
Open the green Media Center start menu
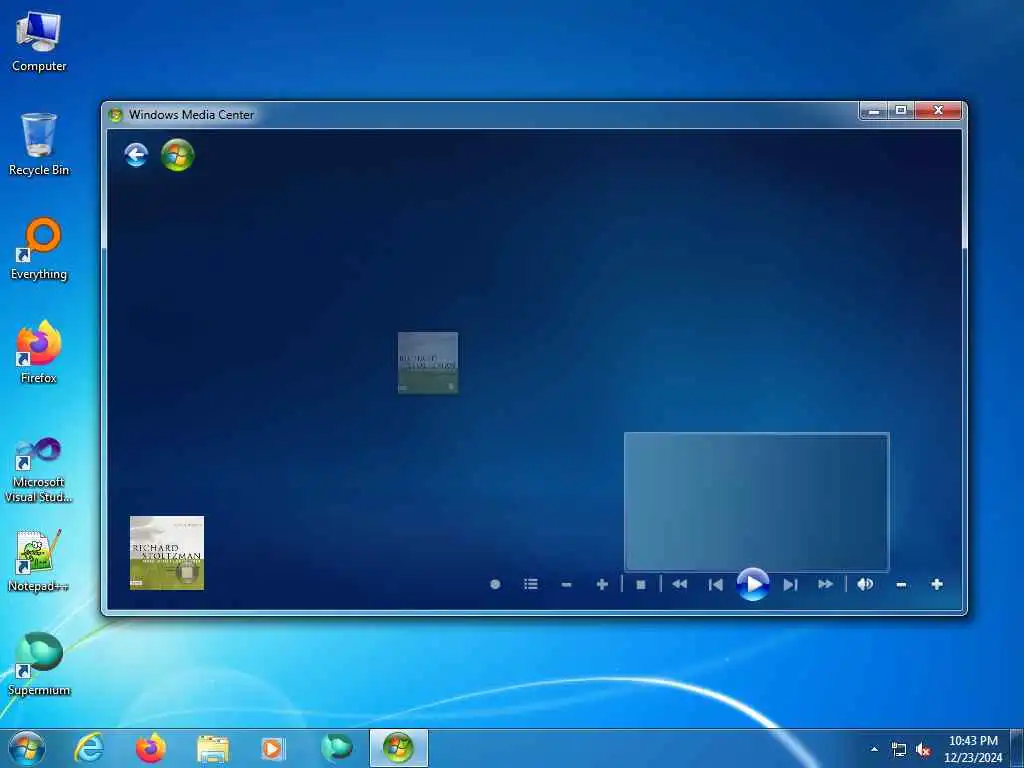click(178, 155)
